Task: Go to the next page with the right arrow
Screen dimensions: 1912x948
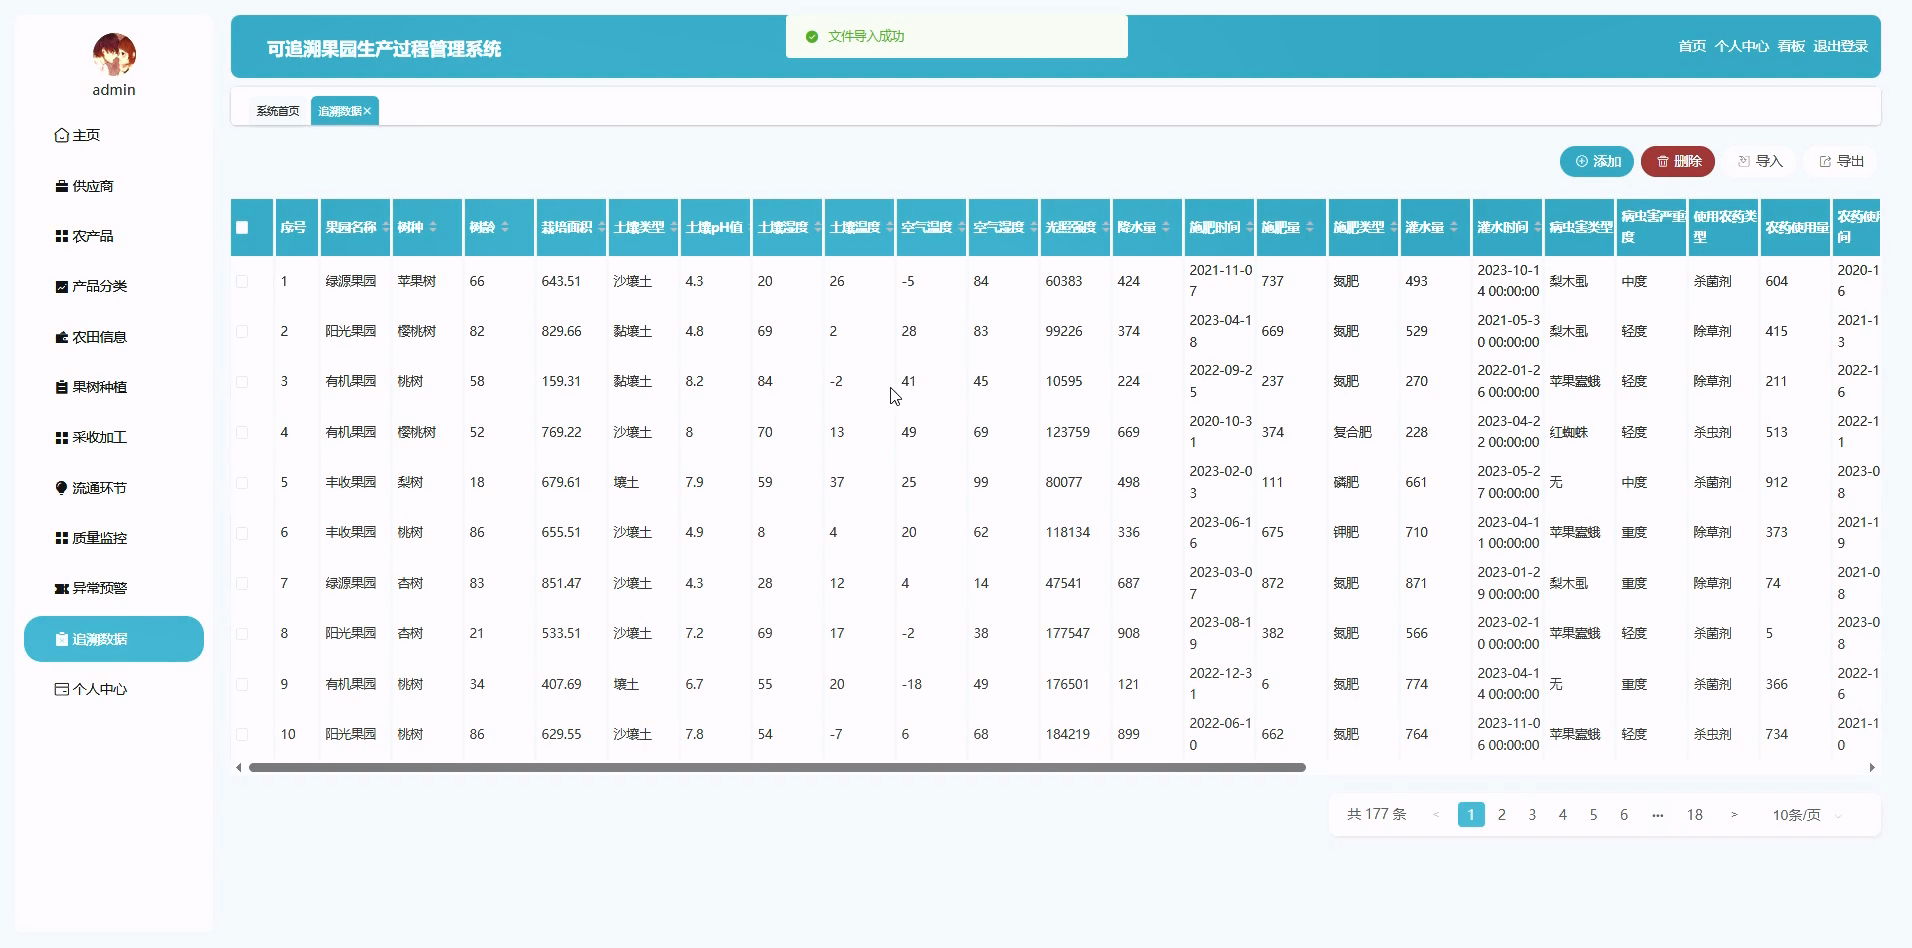Action: (1734, 815)
